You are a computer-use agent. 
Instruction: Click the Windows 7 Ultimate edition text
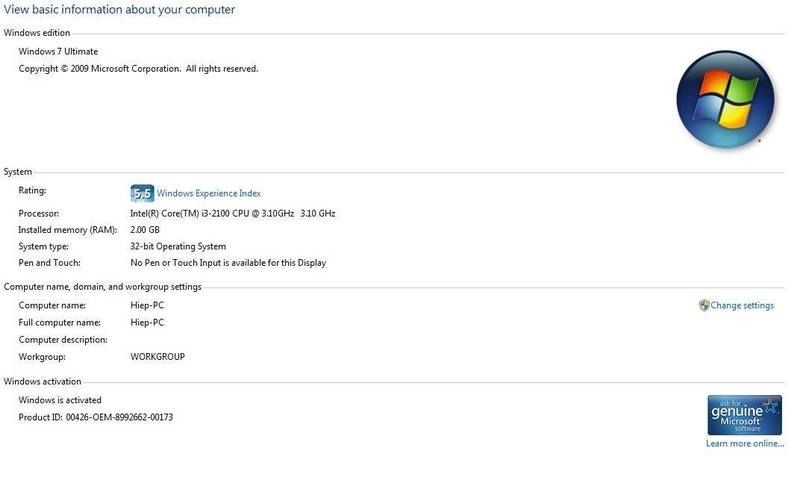tap(58, 51)
